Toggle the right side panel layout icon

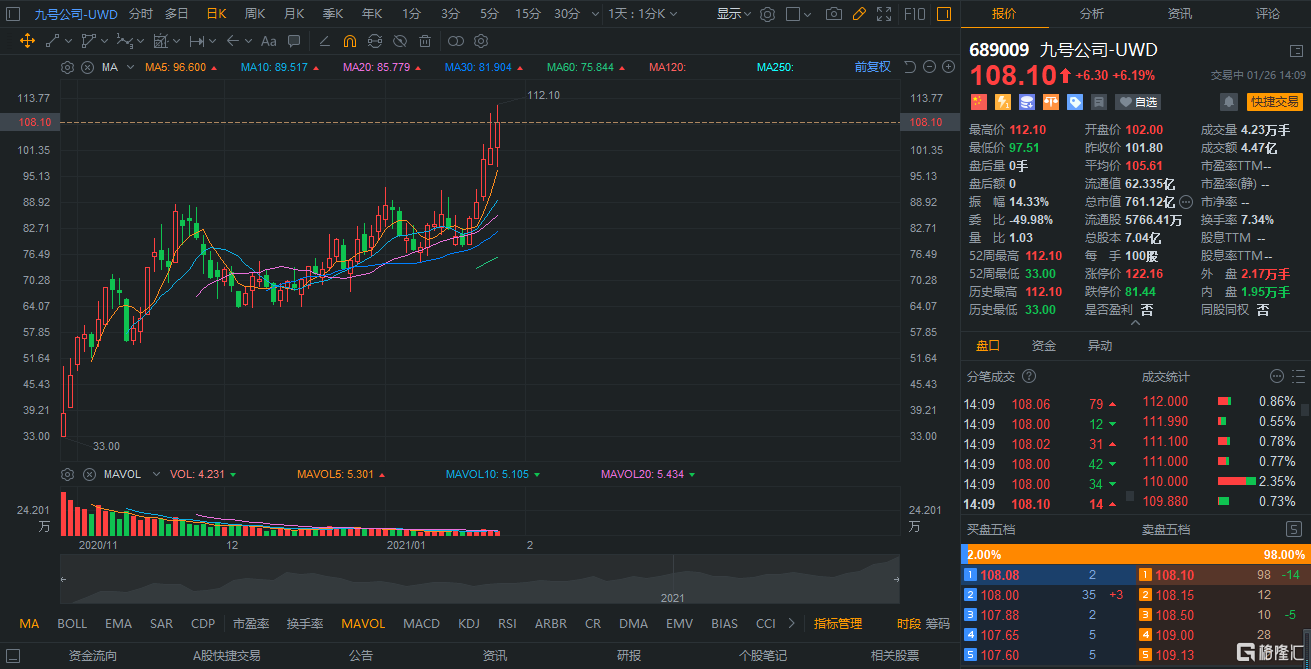(944, 14)
